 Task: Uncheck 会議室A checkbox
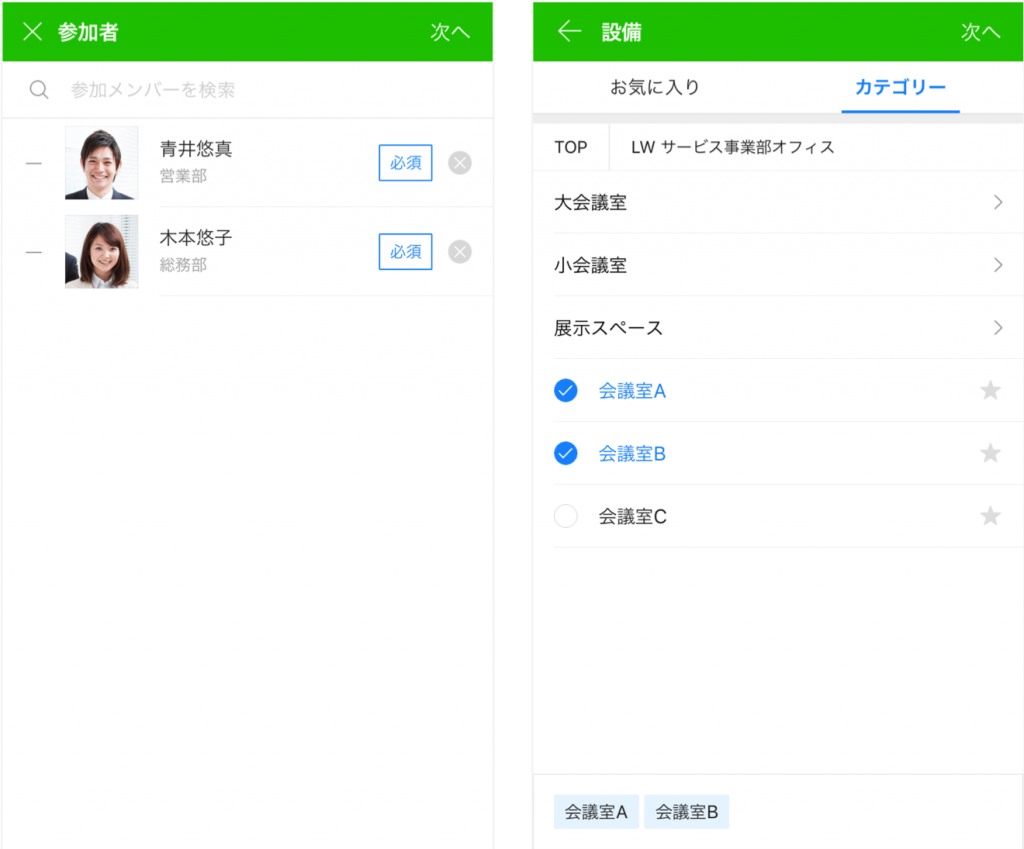566,391
